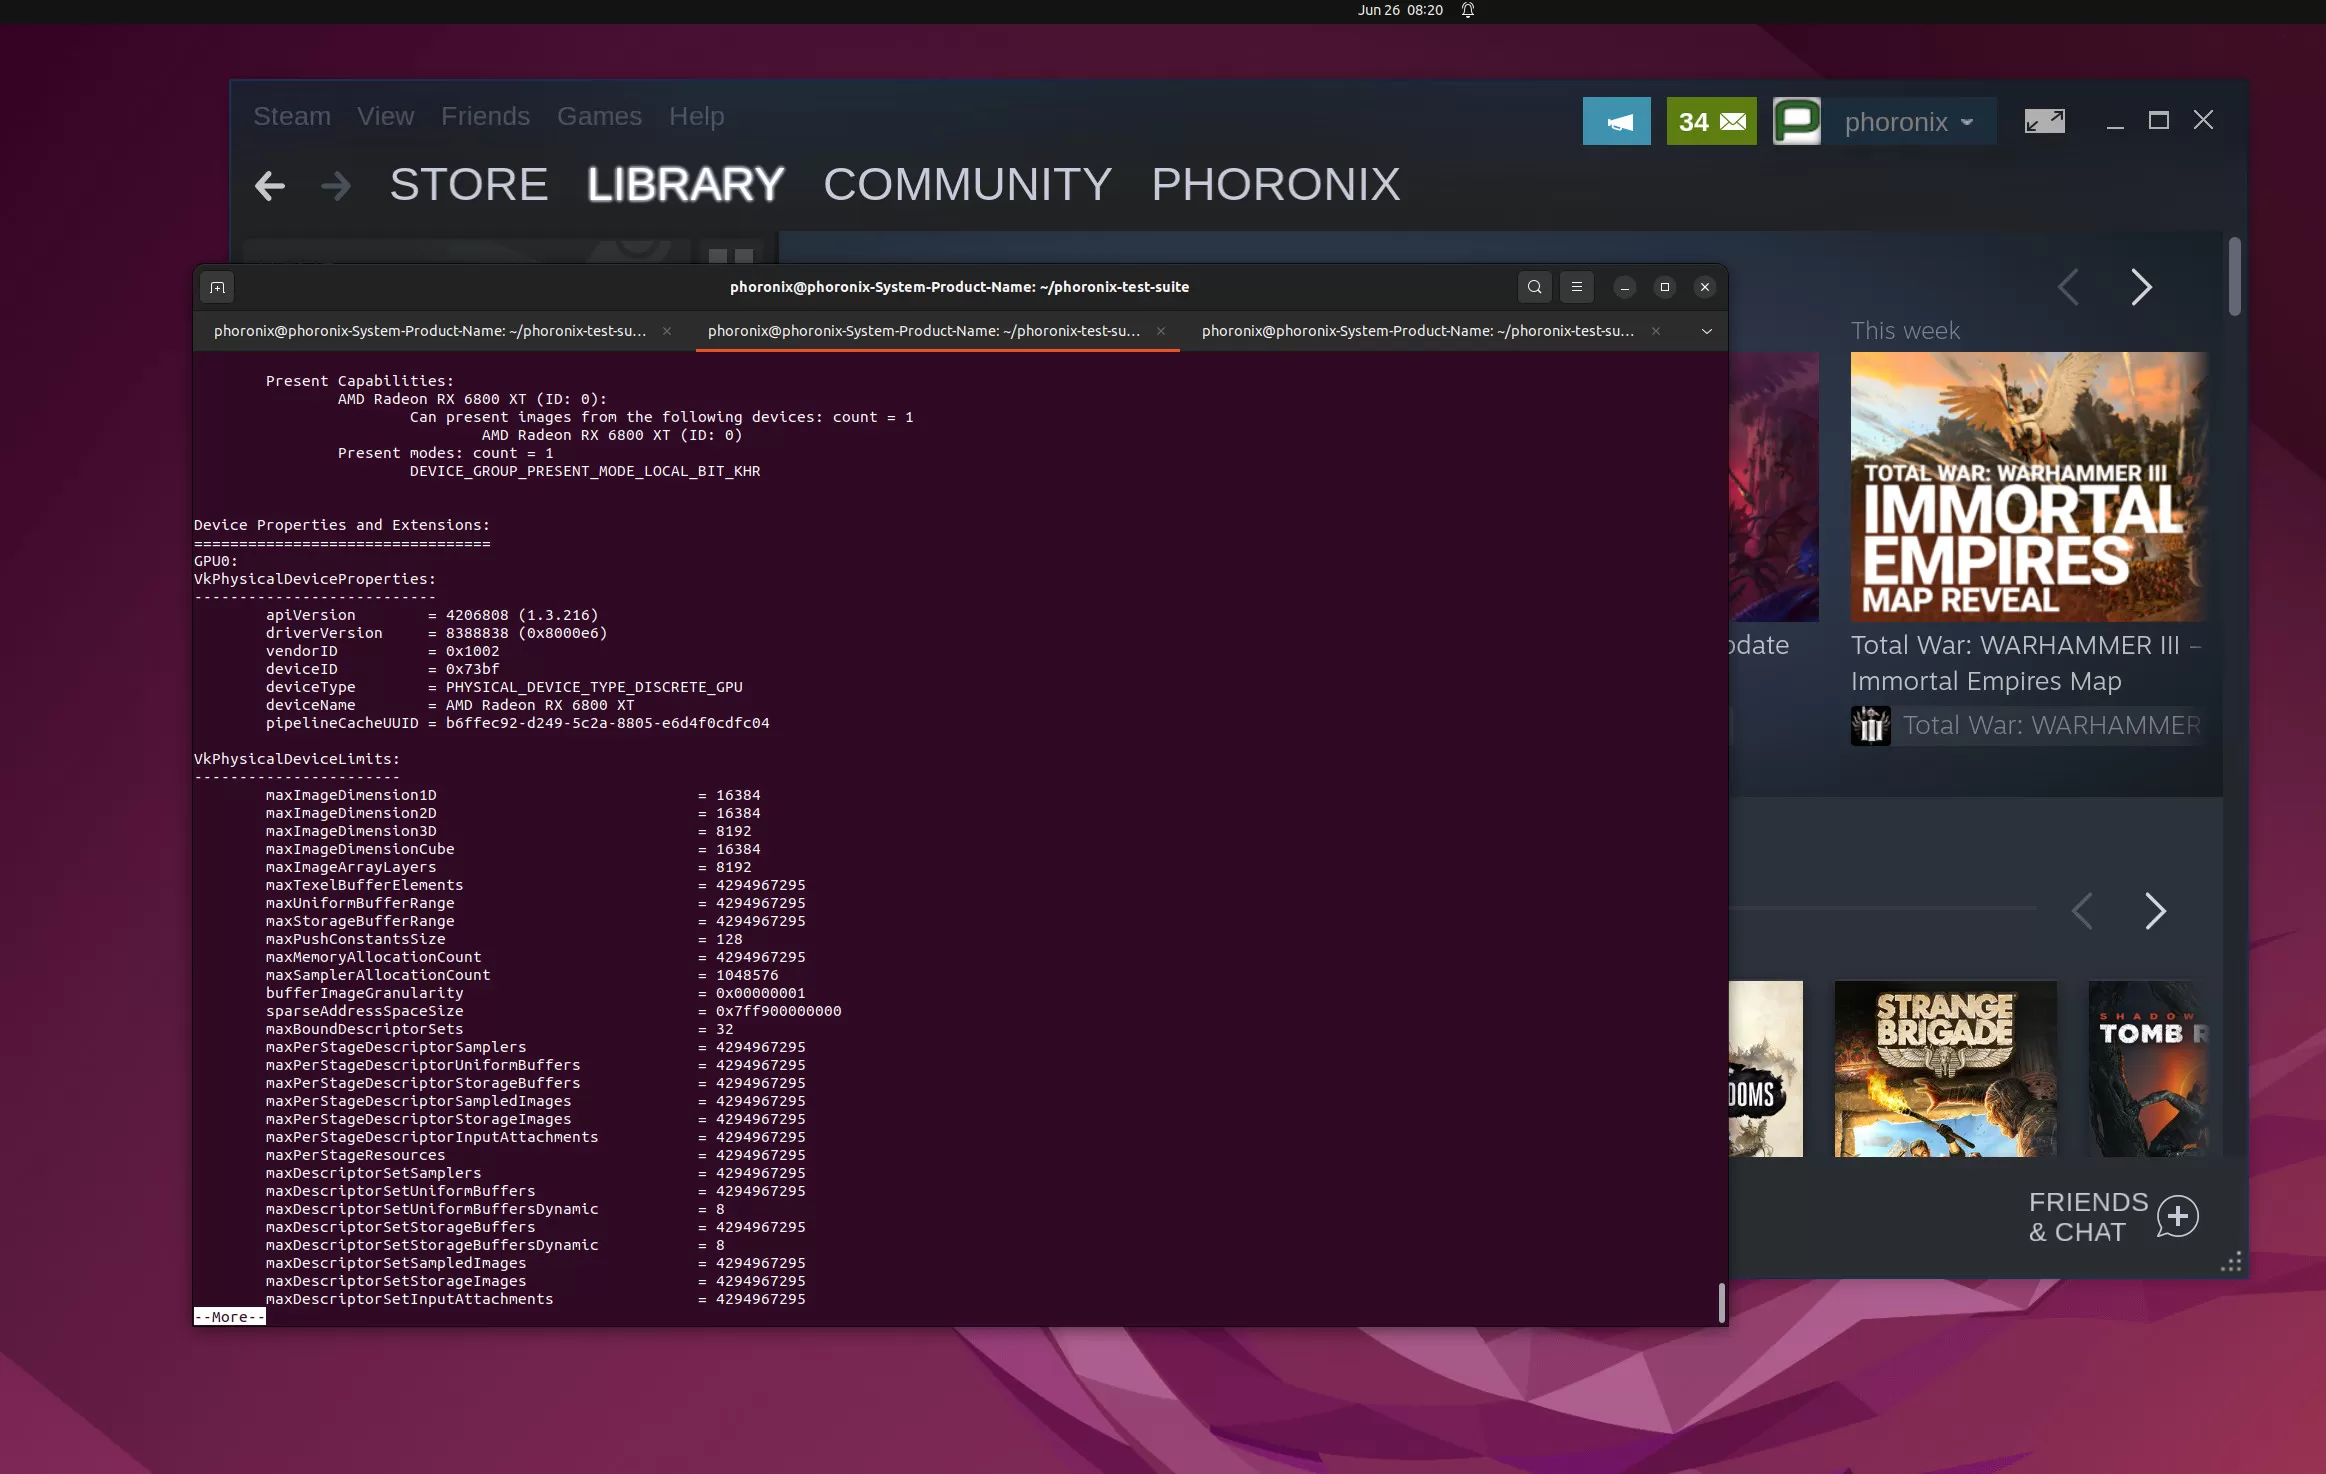Open the Steam notifications icon
Screen dimensions: 2326x1474
[x=1614, y=120]
